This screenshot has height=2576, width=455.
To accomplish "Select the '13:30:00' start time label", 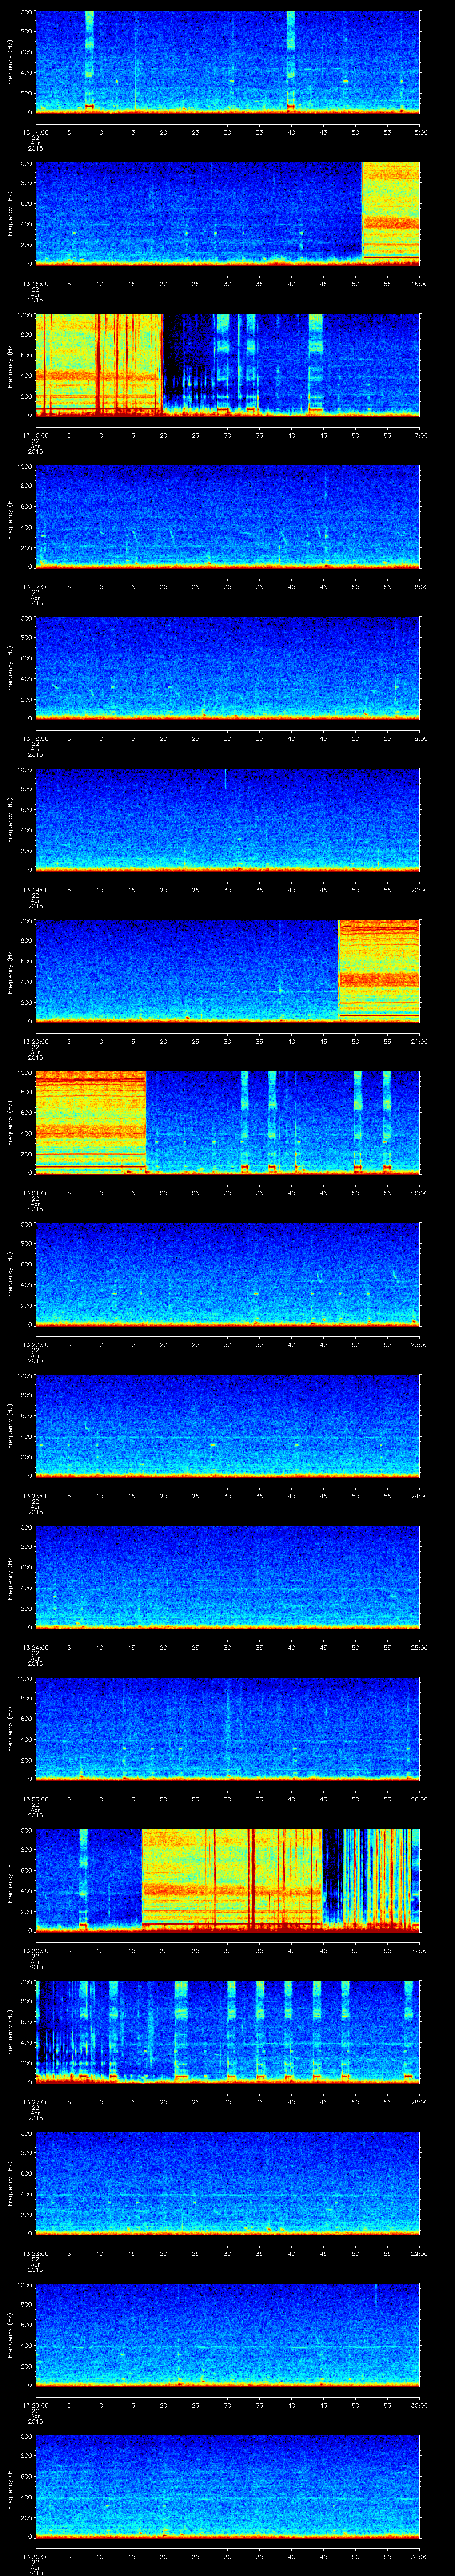I will [35, 2556].
